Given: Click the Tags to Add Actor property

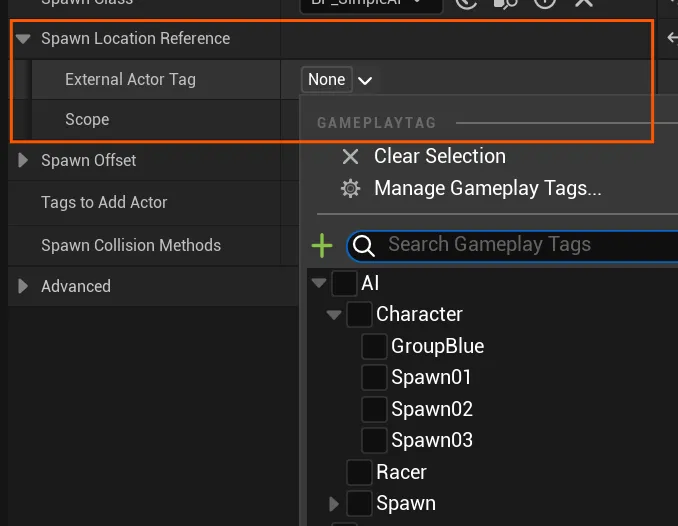Looking at the screenshot, I should pyautogui.click(x=104, y=202).
